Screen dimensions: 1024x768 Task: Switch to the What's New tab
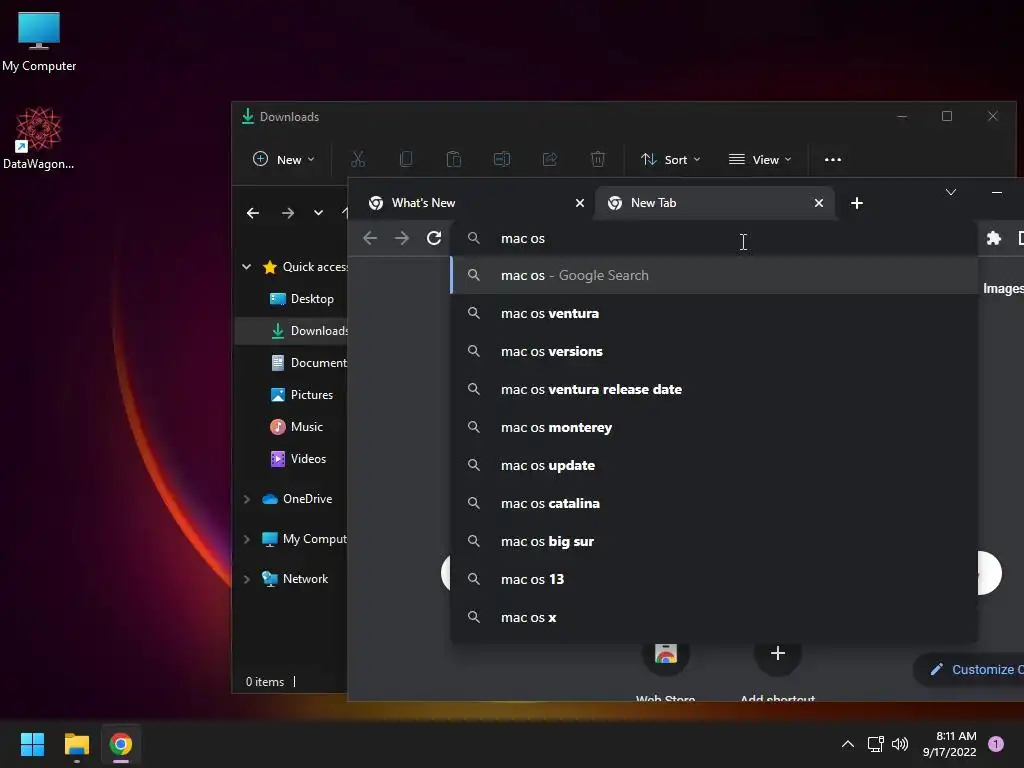[473, 203]
